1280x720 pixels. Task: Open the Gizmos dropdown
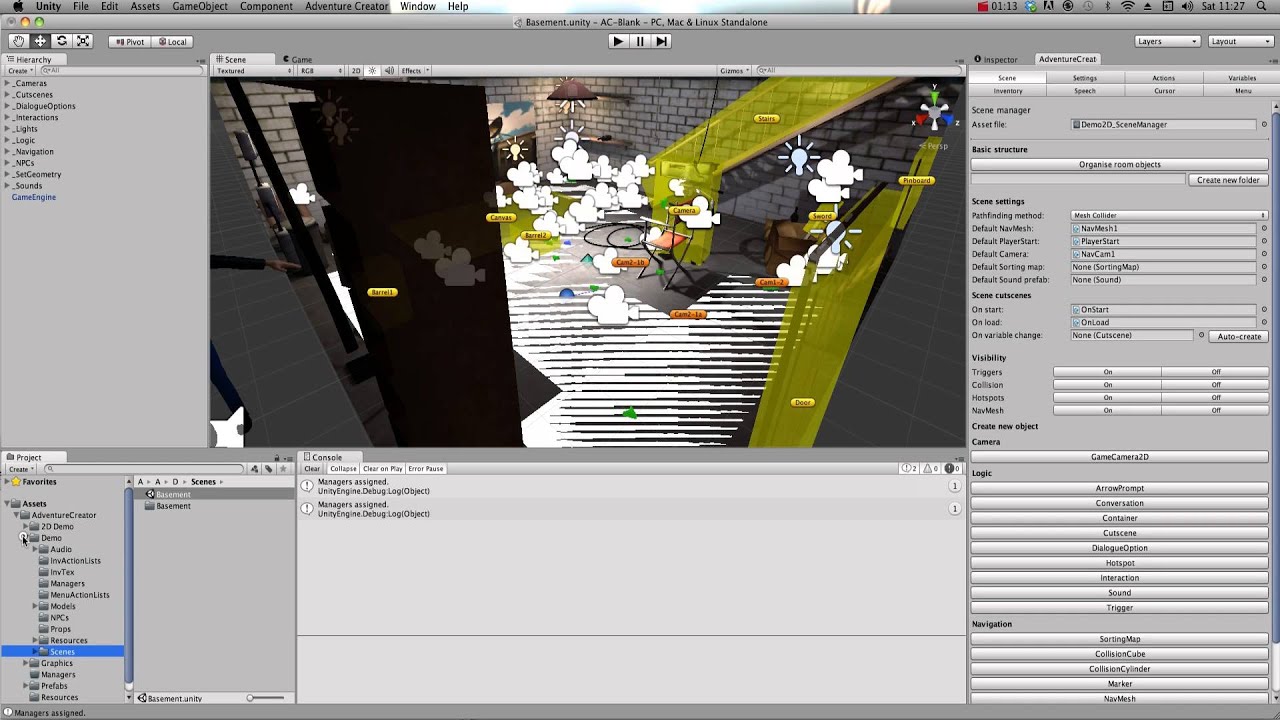pos(734,71)
